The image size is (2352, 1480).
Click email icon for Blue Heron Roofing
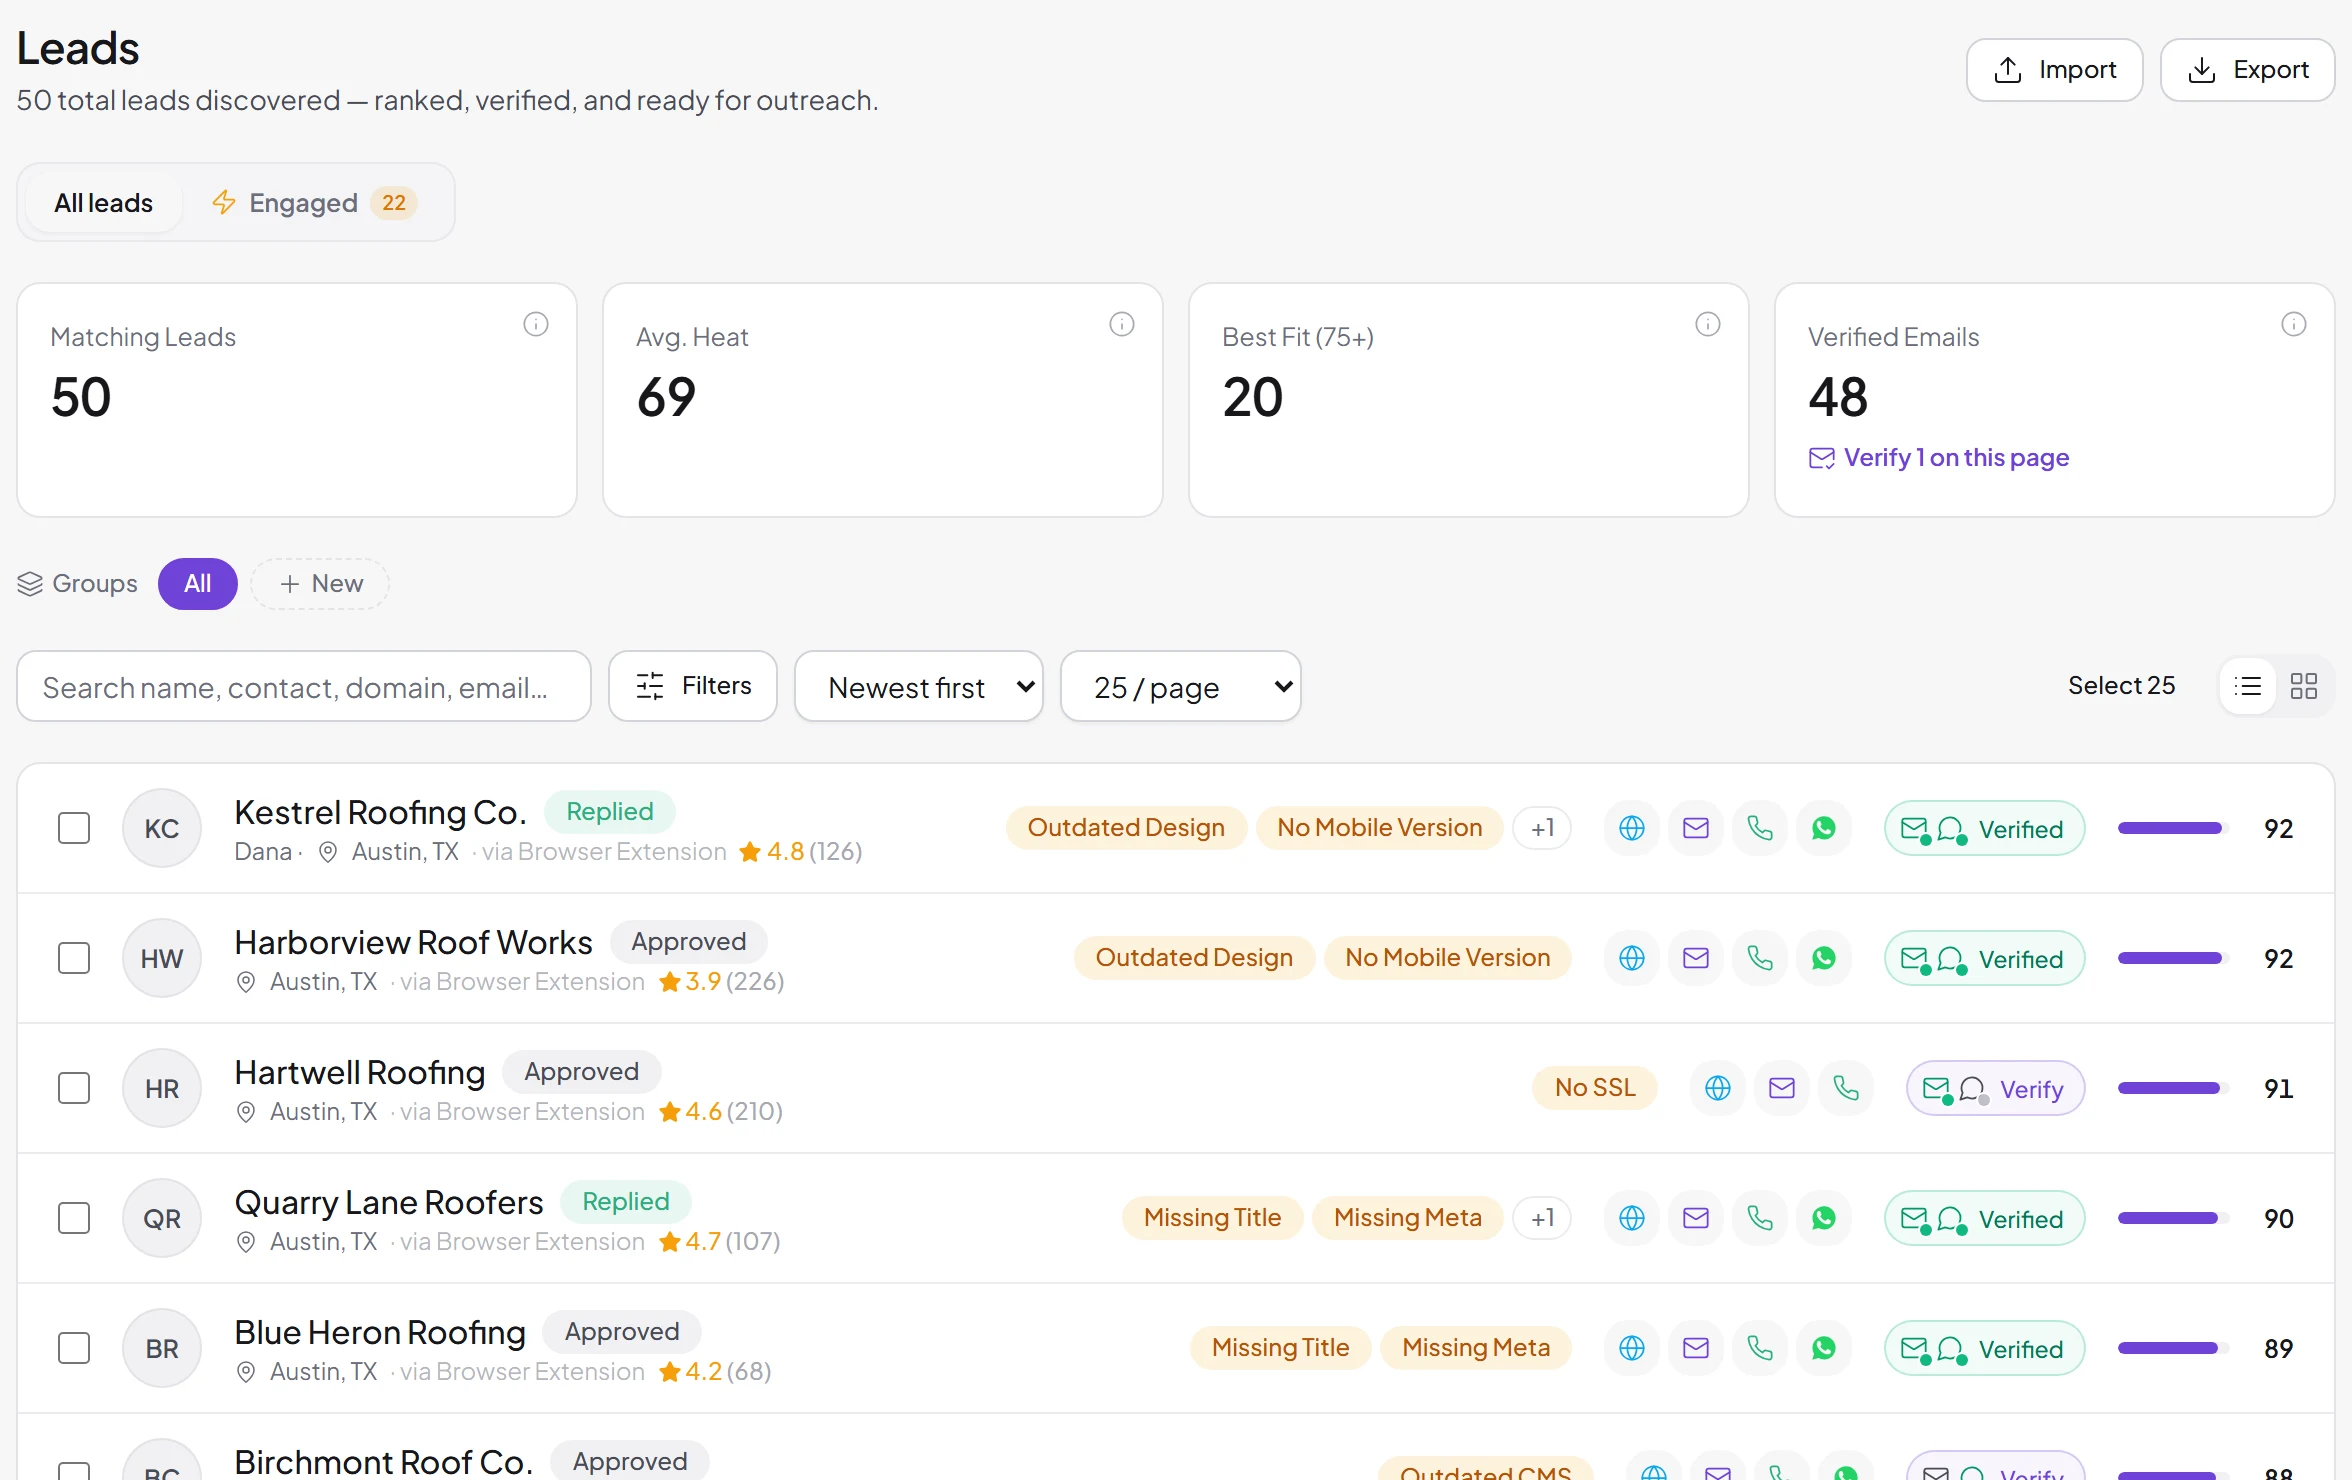[1696, 1348]
